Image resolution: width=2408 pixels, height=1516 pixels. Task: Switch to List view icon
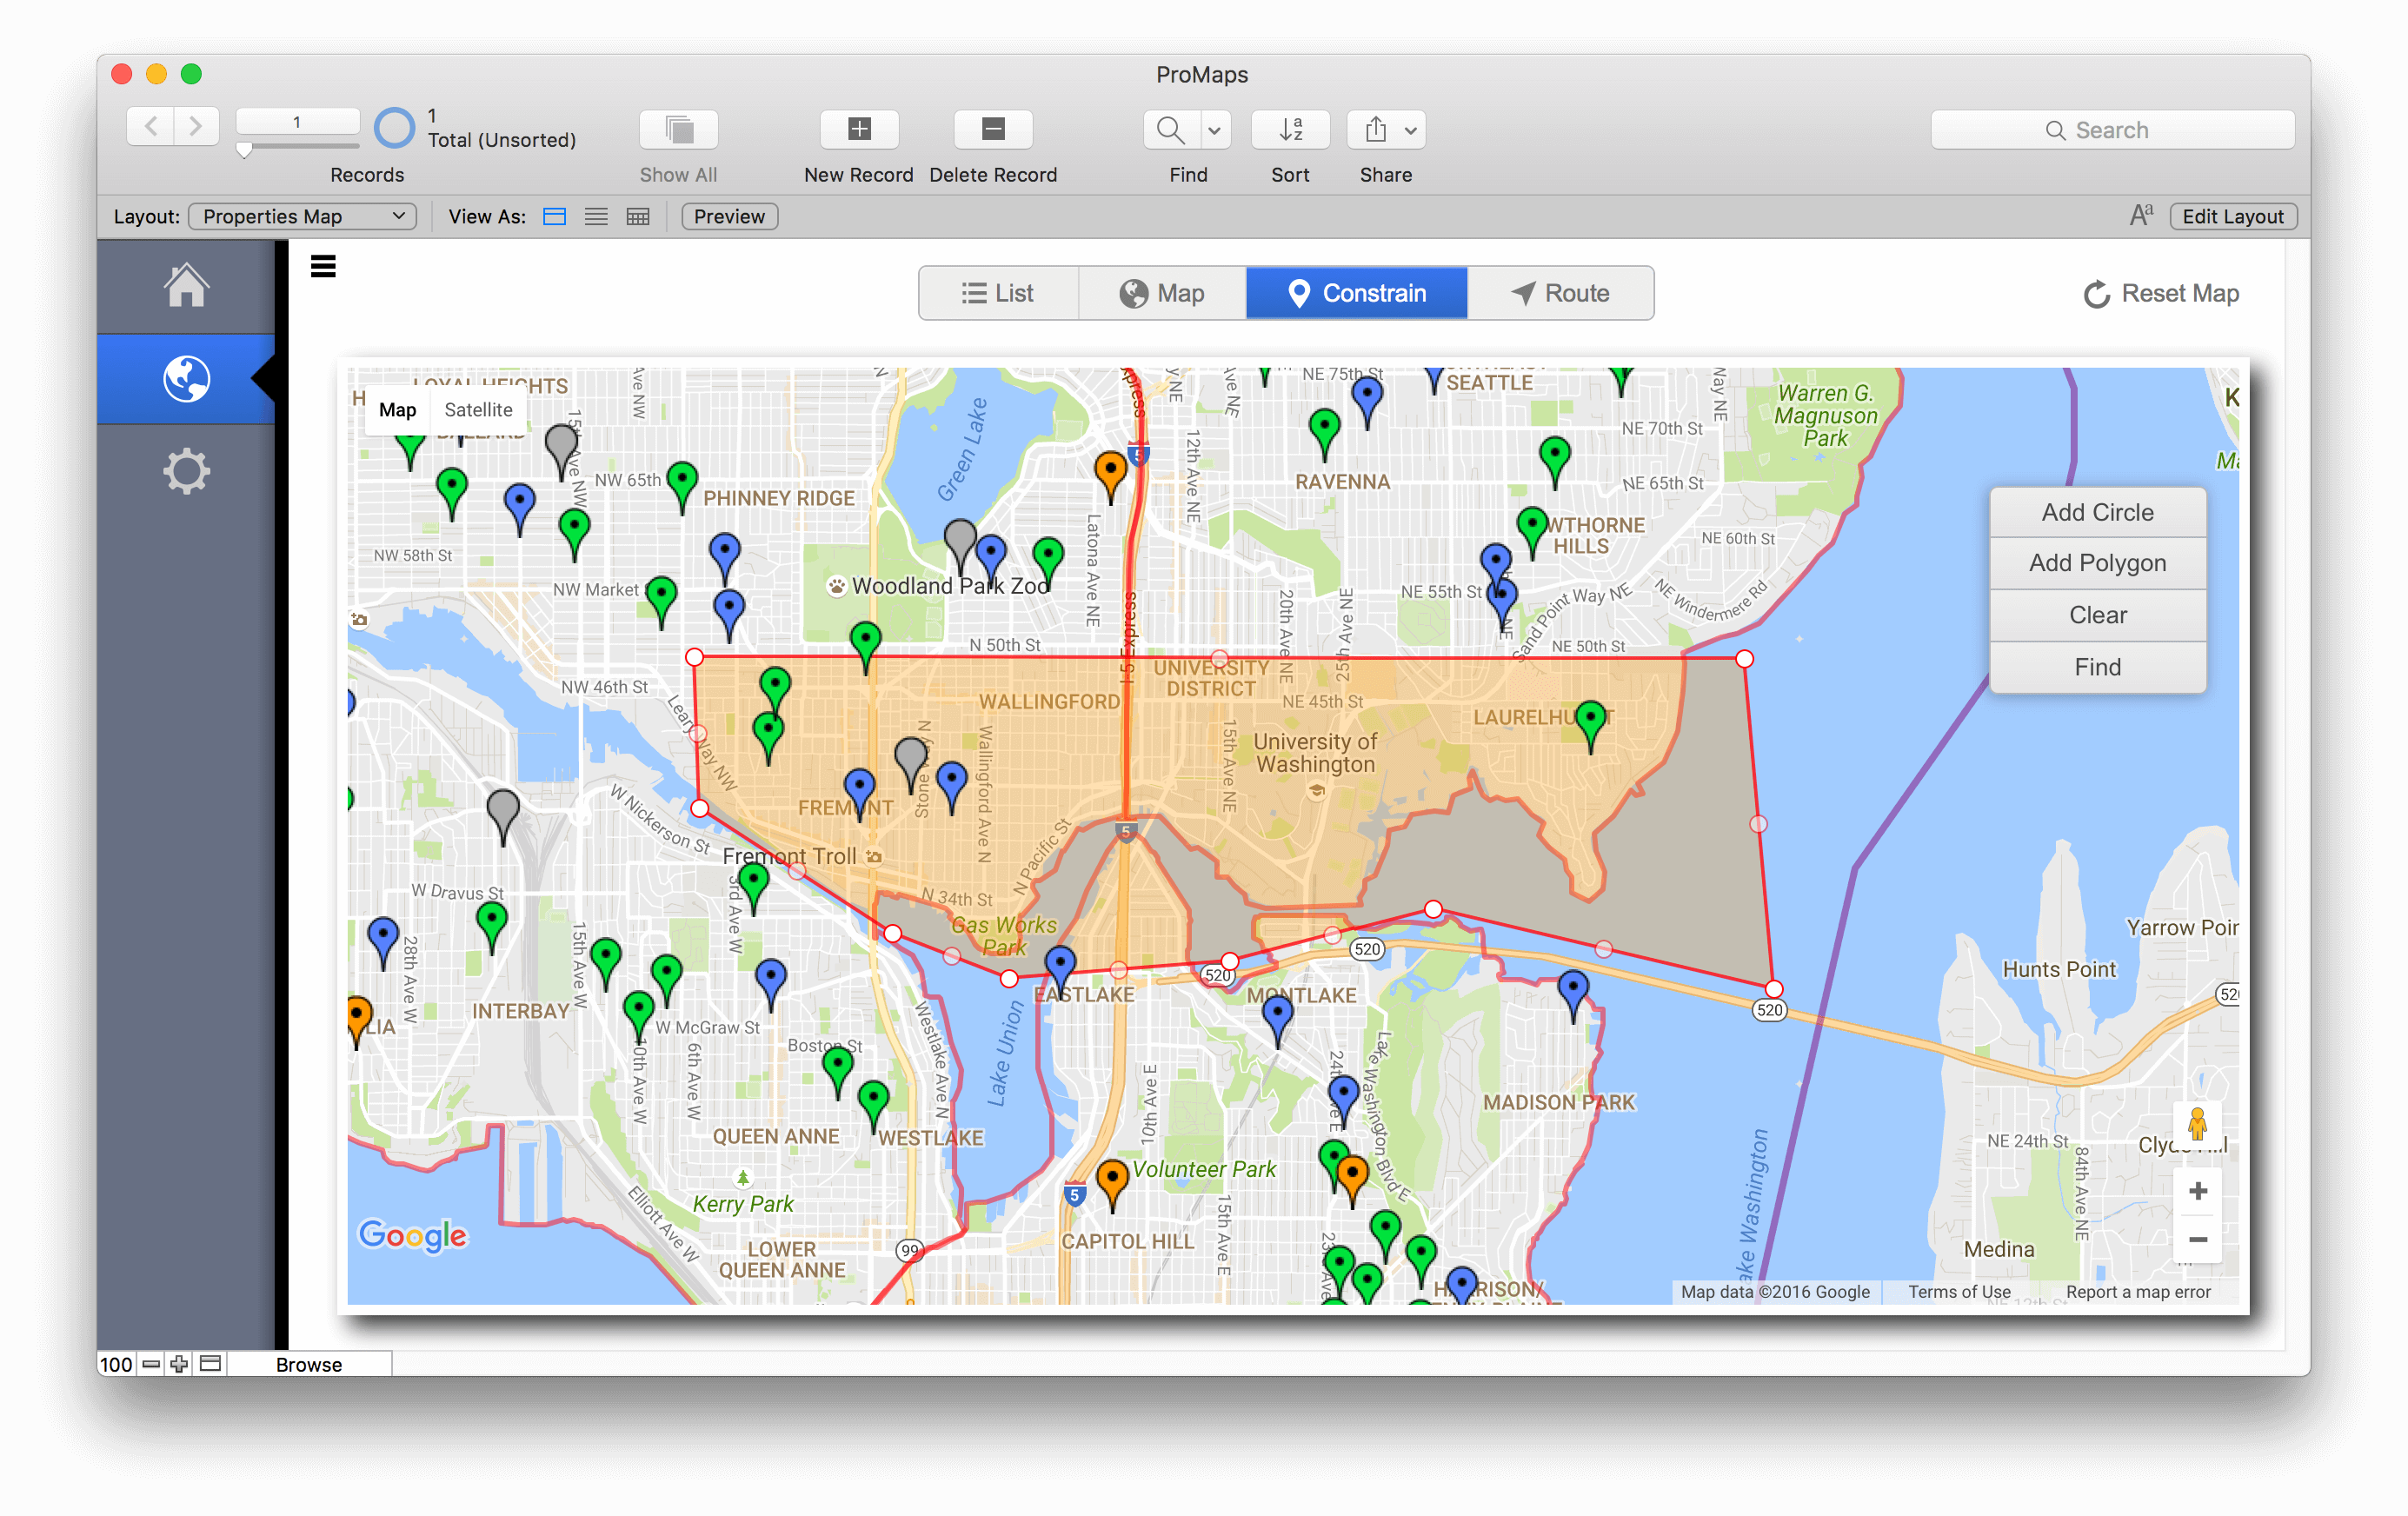[596, 217]
